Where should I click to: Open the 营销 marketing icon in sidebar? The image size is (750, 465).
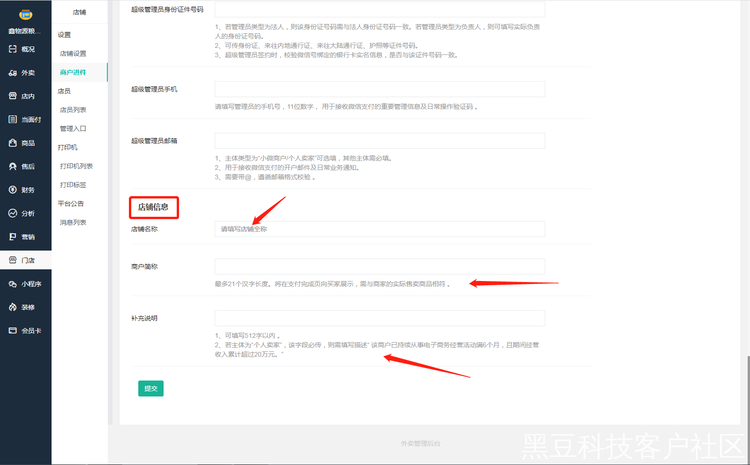[13, 236]
